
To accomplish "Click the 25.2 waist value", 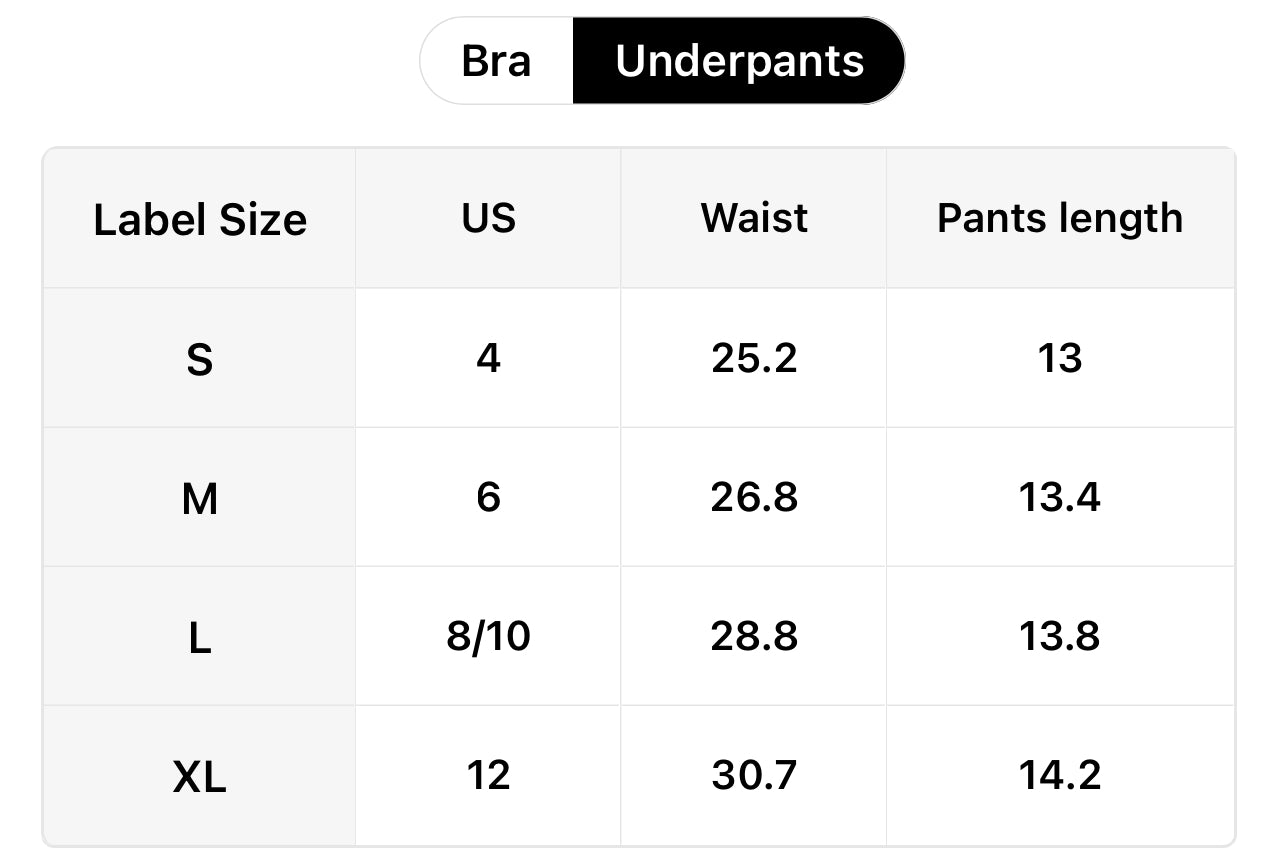I will click(x=754, y=358).
